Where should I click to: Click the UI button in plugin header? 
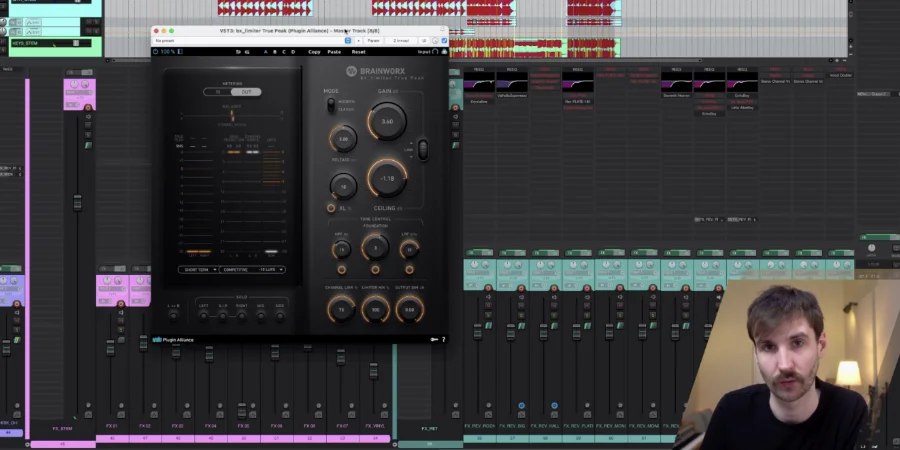tap(424, 41)
